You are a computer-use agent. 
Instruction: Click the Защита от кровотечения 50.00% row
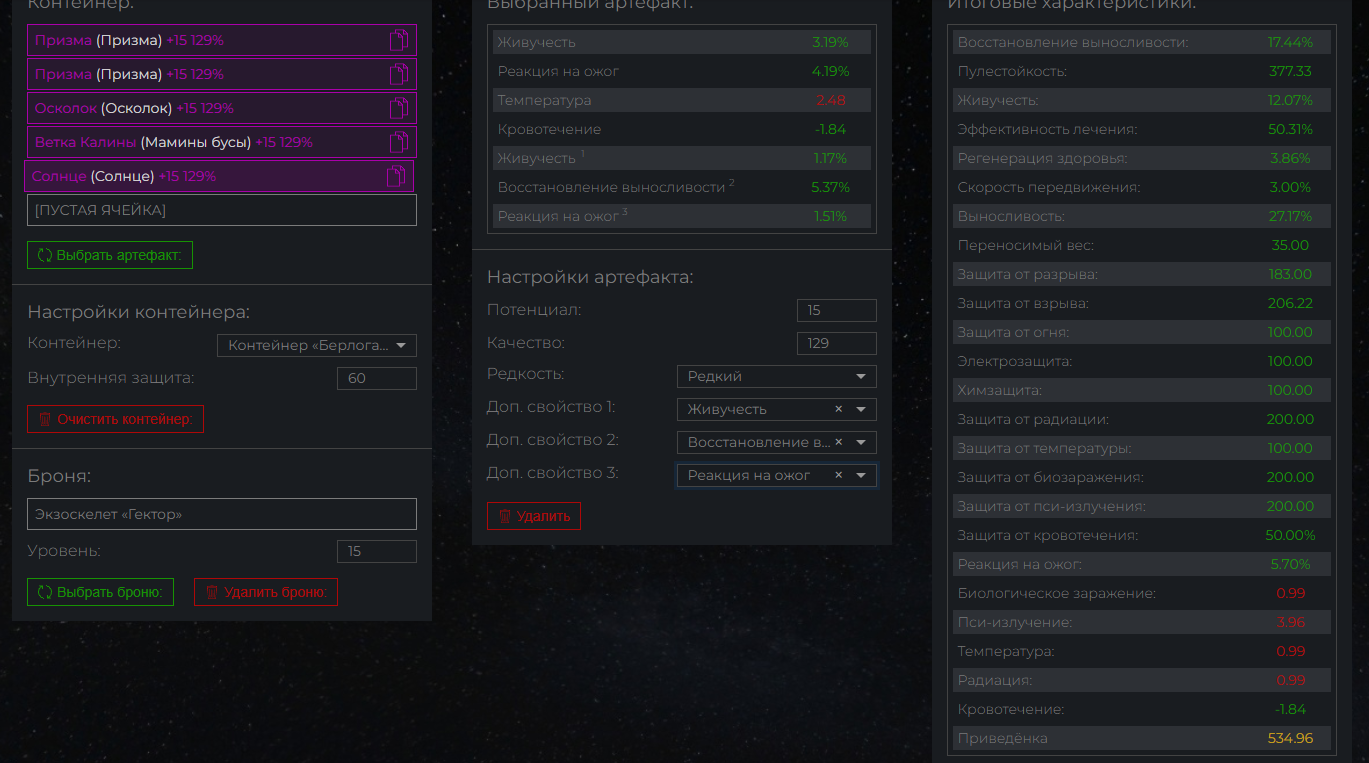tap(1142, 535)
